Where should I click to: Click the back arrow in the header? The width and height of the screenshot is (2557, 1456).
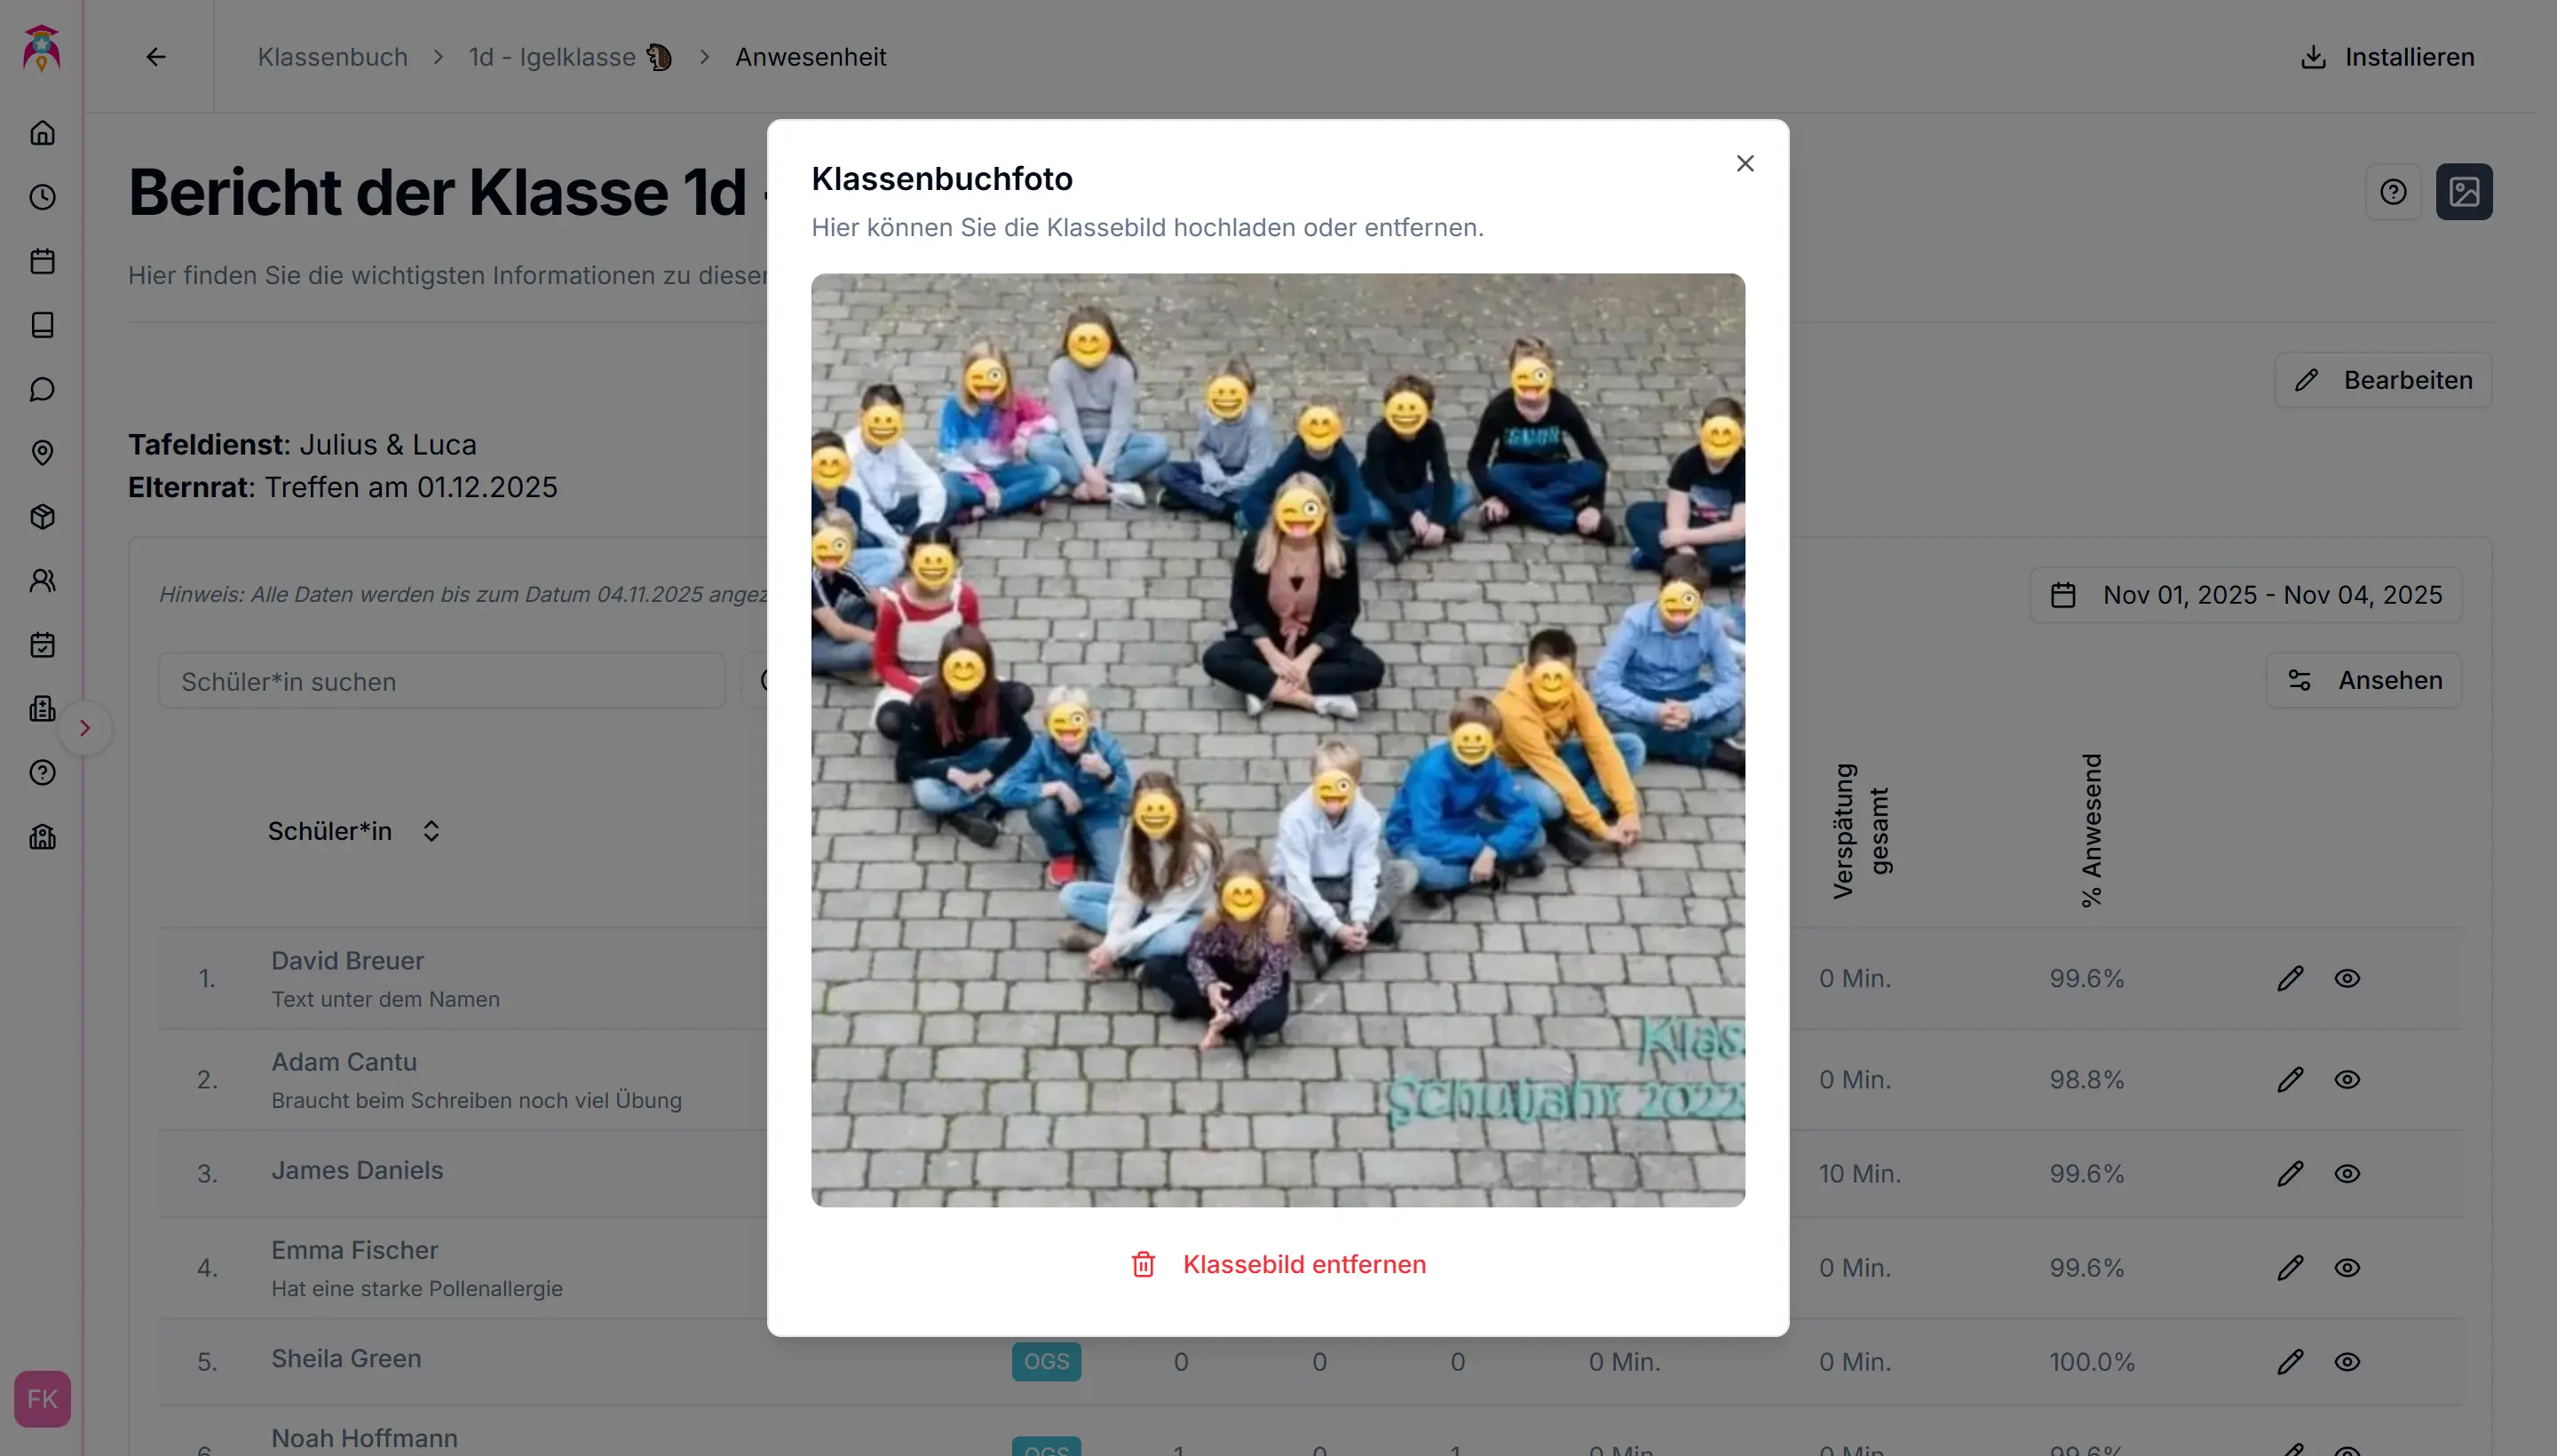pyautogui.click(x=156, y=57)
